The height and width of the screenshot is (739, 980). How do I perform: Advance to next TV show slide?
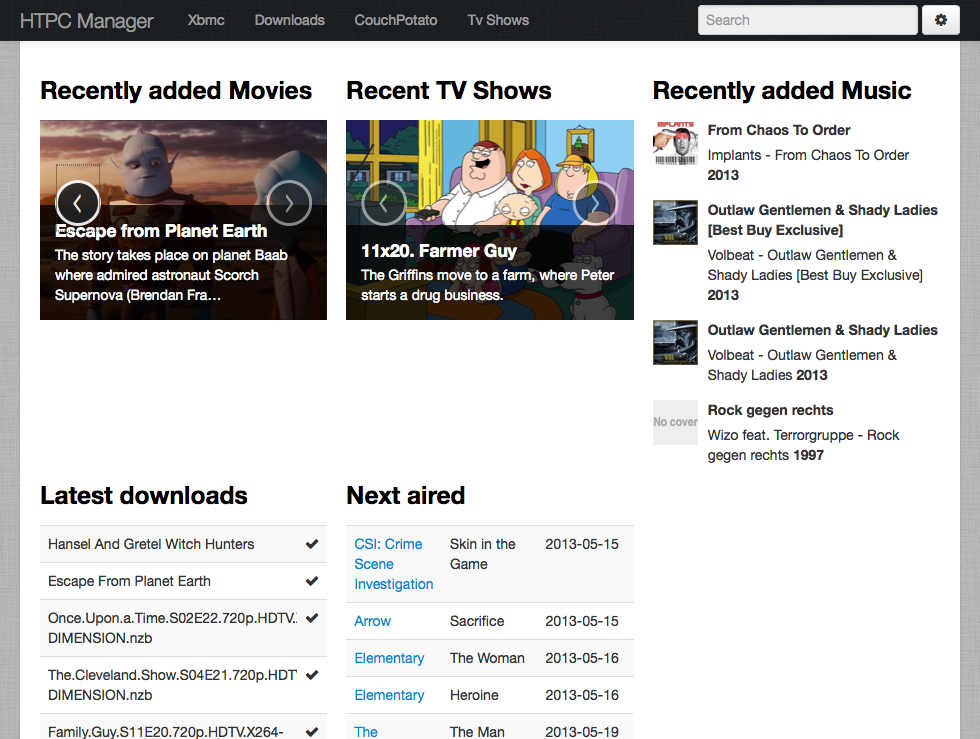pyautogui.click(x=595, y=203)
